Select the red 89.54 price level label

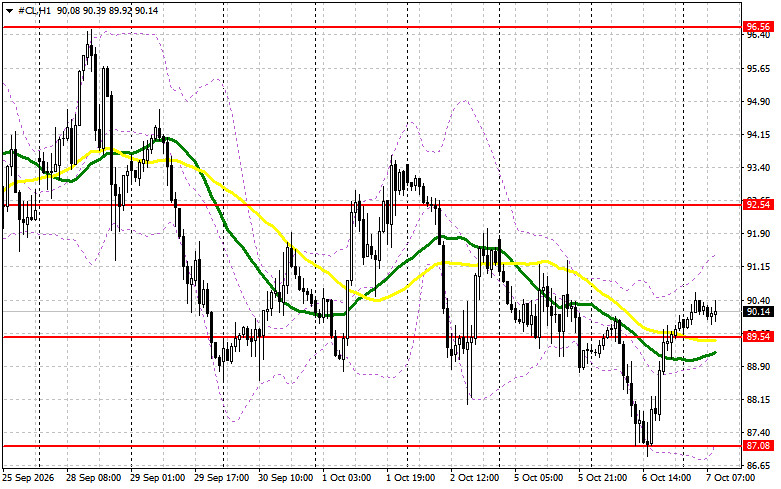(x=759, y=337)
